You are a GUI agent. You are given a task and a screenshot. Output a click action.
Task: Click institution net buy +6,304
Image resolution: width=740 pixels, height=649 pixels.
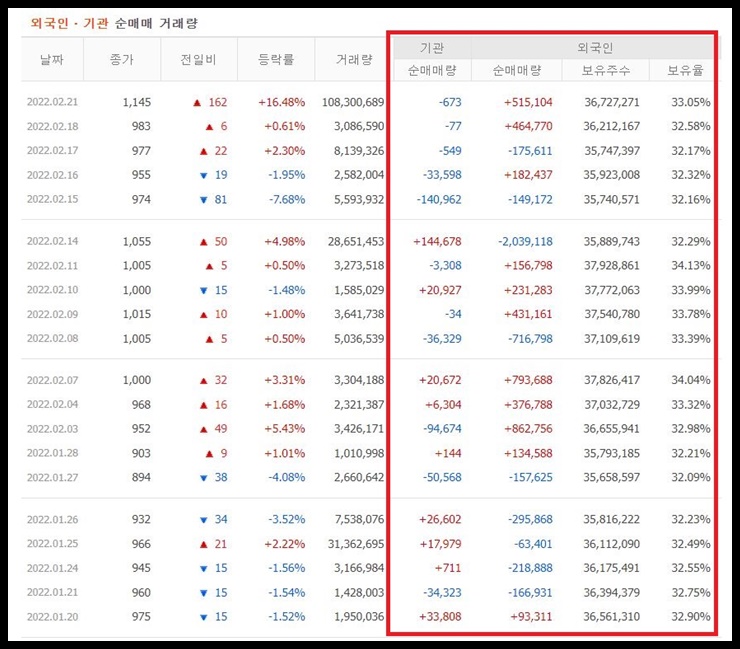click(443, 405)
